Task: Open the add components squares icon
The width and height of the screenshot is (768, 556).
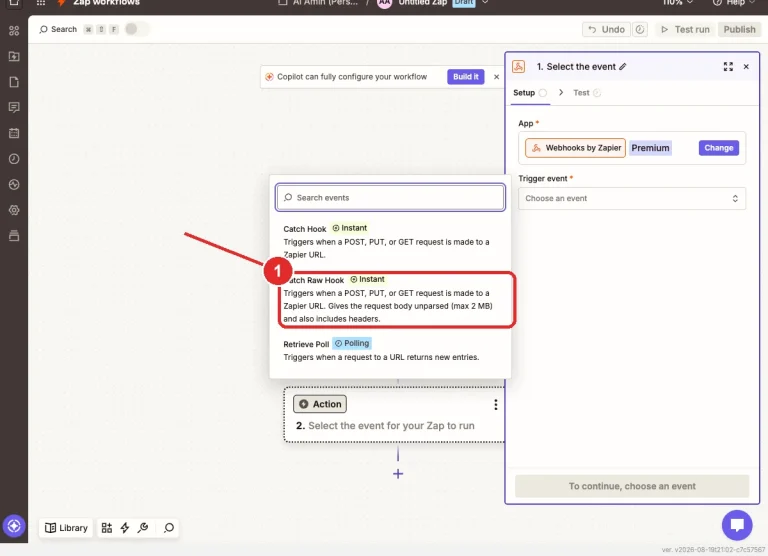Action: [106, 528]
